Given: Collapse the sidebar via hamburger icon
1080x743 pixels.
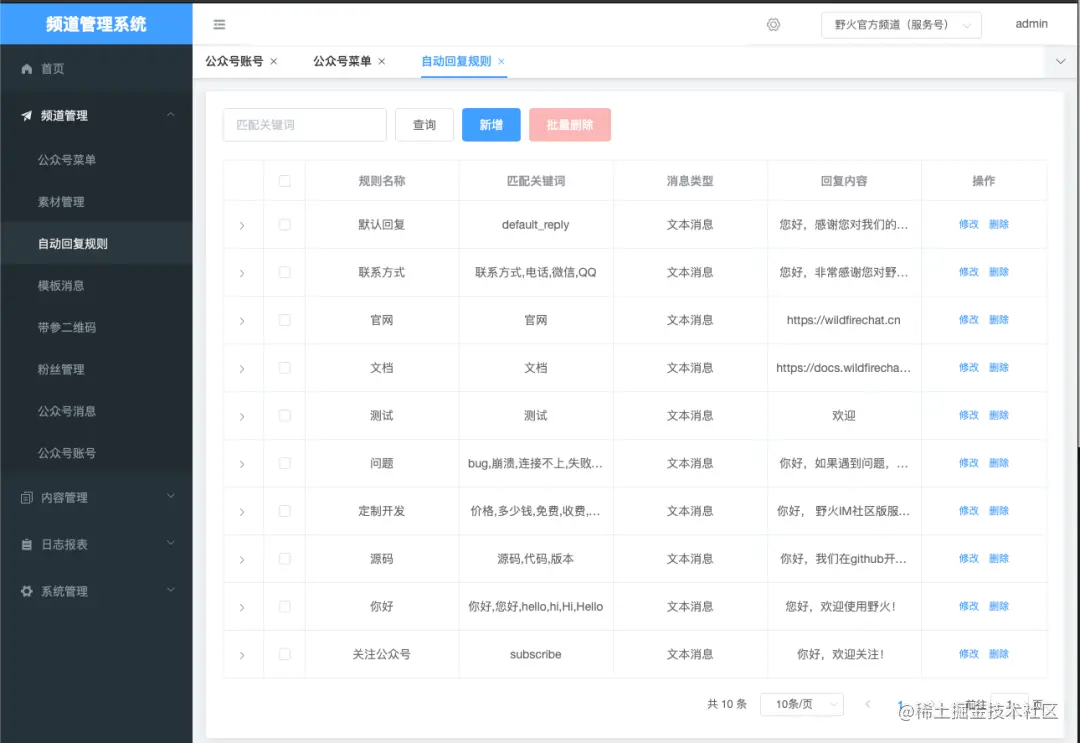Looking at the screenshot, I should 219,24.
